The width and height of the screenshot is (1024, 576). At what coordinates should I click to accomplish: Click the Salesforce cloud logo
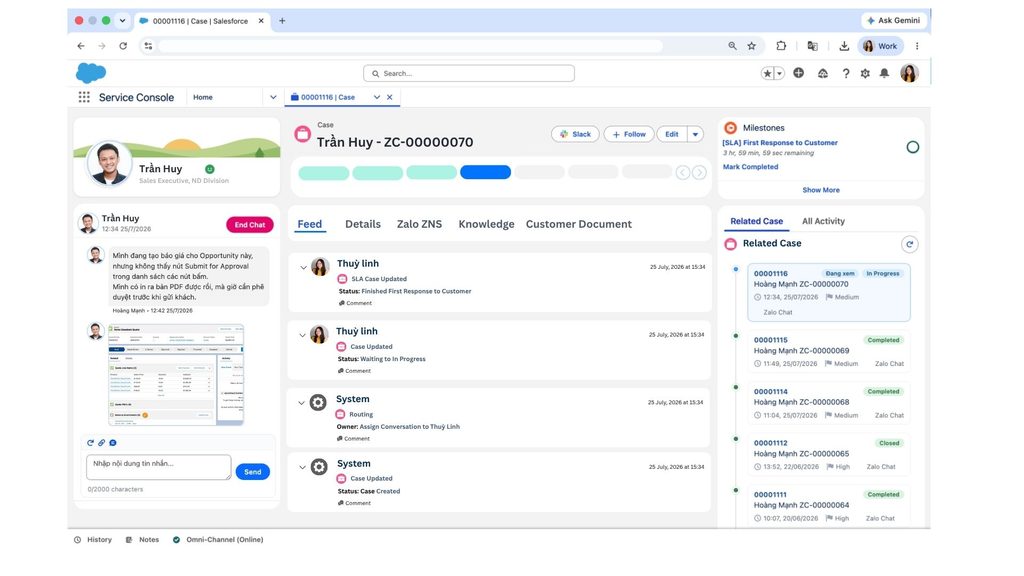[x=91, y=72]
